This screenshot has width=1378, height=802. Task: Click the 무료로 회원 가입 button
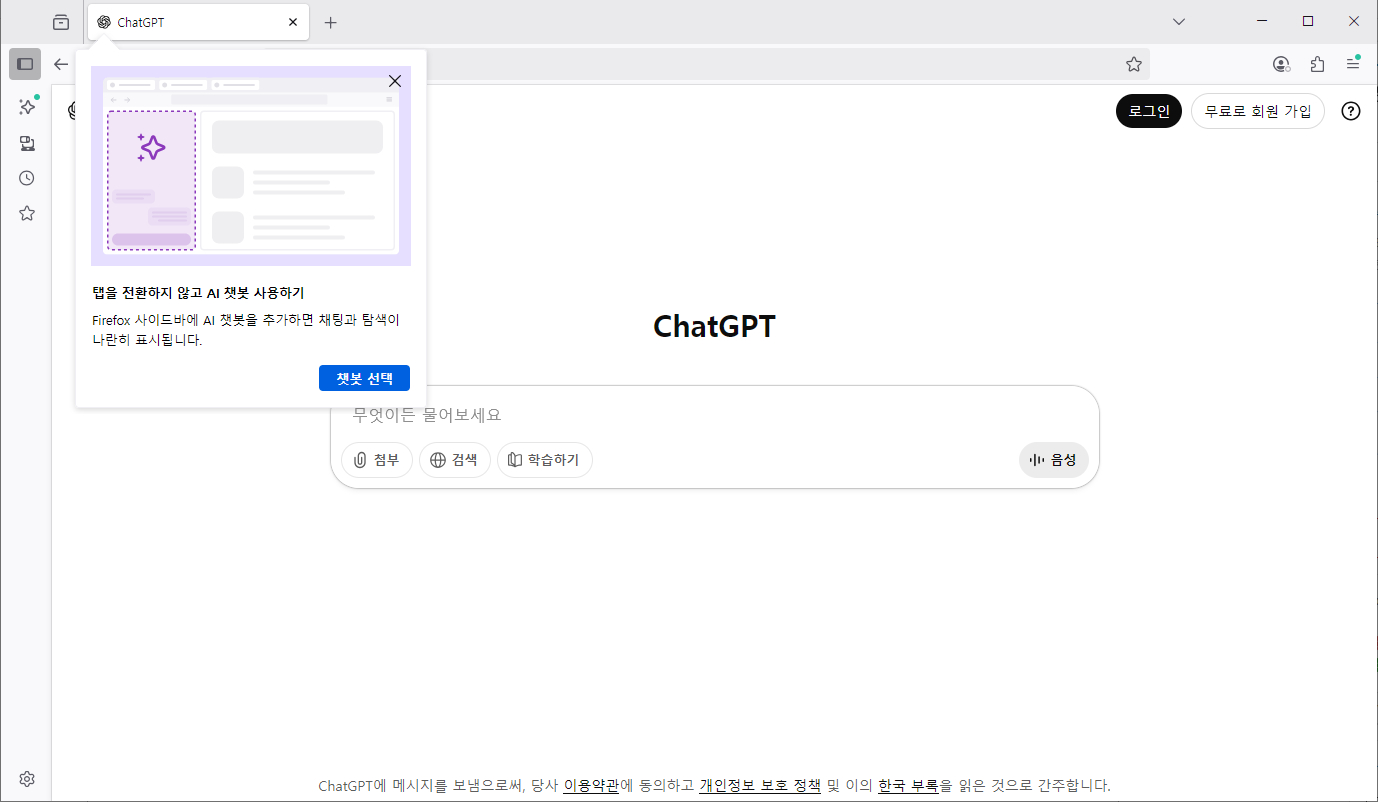pos(1257,111)
